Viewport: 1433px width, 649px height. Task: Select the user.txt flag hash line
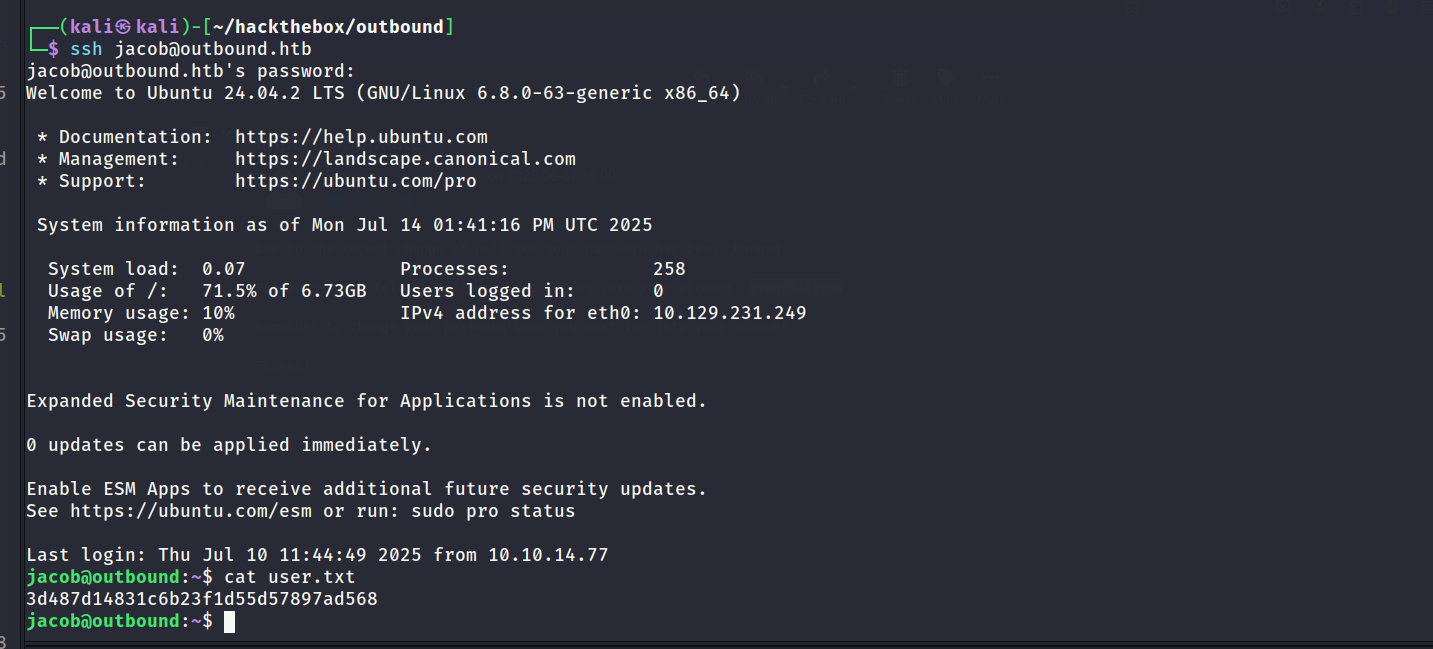pyautogui.click(x=202, y=599)
